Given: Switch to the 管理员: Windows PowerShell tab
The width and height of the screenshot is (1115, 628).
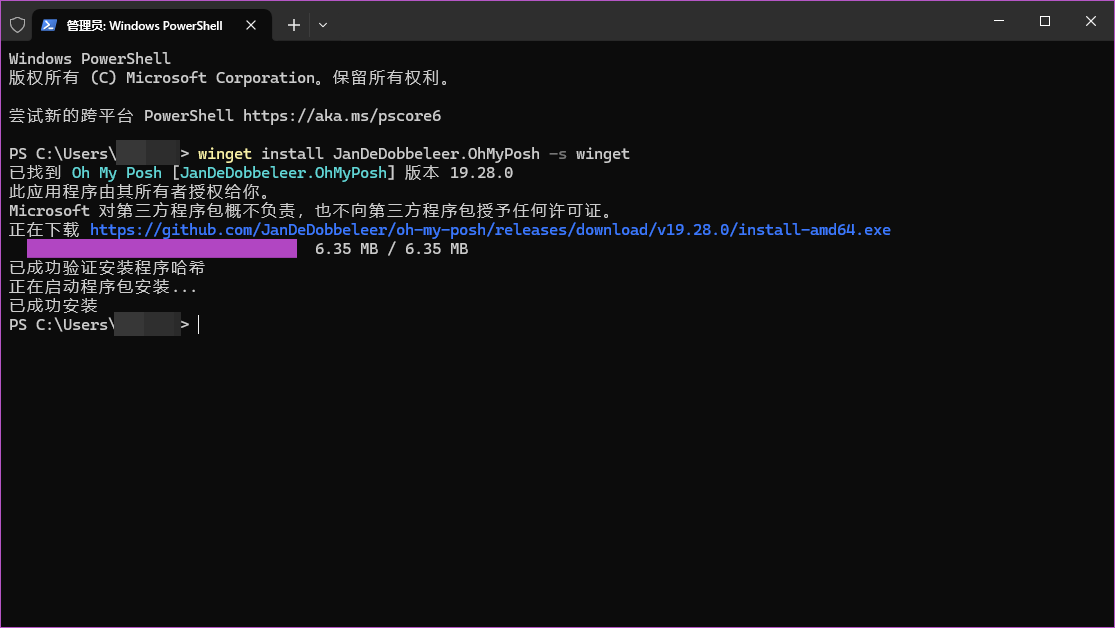Looking at the screenshot, I should coord(152,26).
